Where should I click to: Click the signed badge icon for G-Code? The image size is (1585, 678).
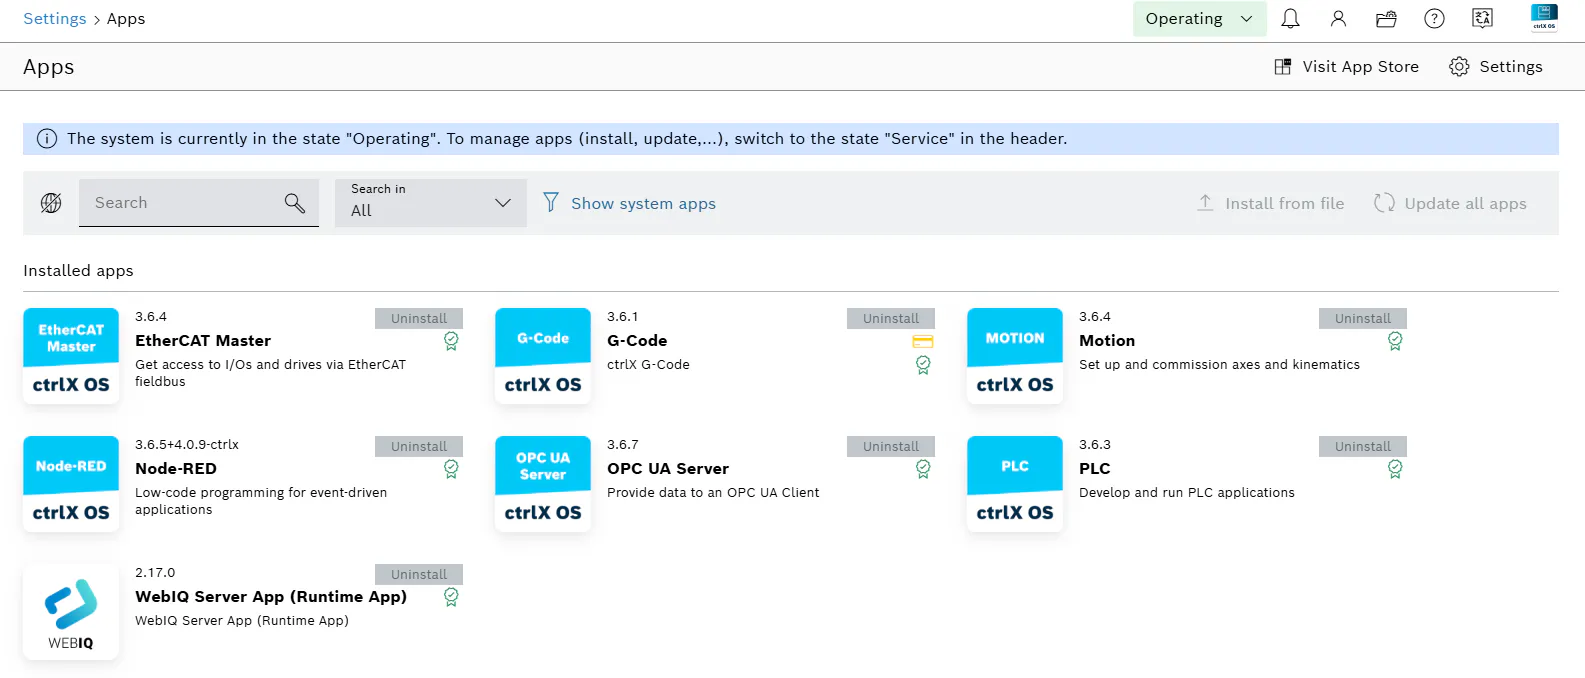pos(923,365)
